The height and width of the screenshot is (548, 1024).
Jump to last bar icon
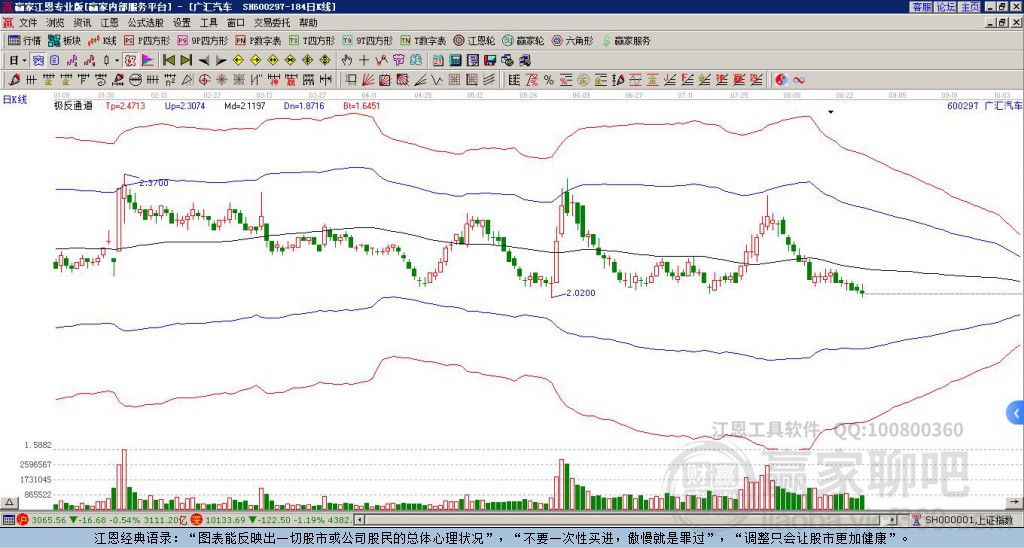[x=186, y=61]
